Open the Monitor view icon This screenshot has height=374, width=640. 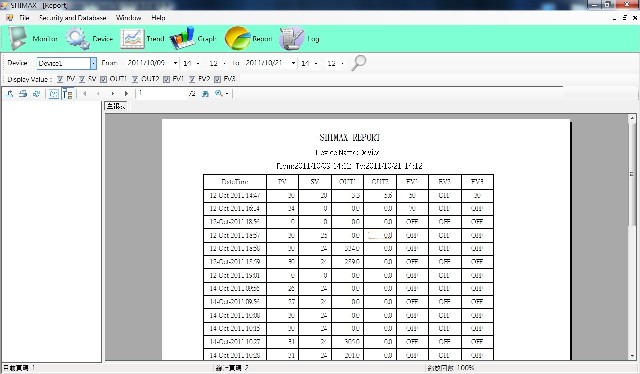pos(18,38)
